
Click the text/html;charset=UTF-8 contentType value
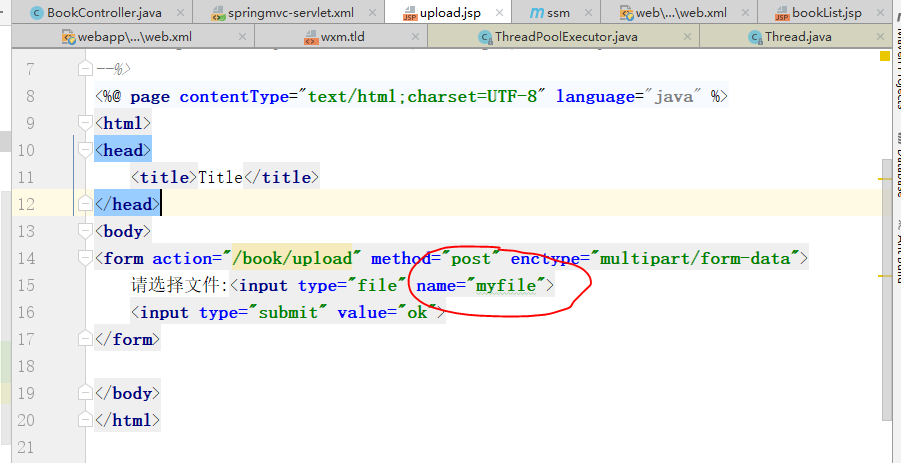pos(422,97)
